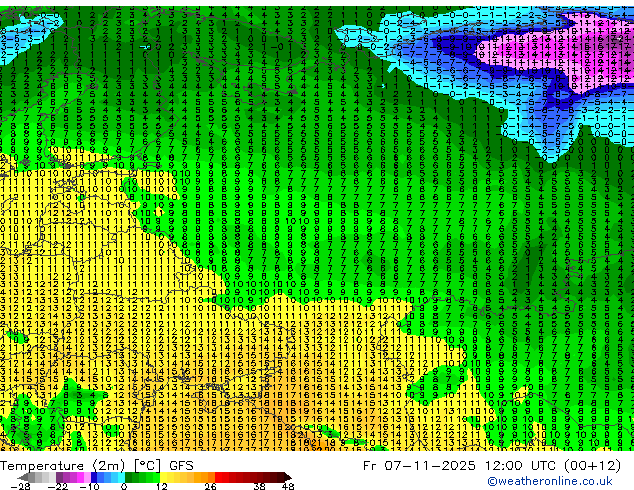Click the 'Temperature (2m) [°C] GFS' title
634x490 pixels.
click(97, 466)
